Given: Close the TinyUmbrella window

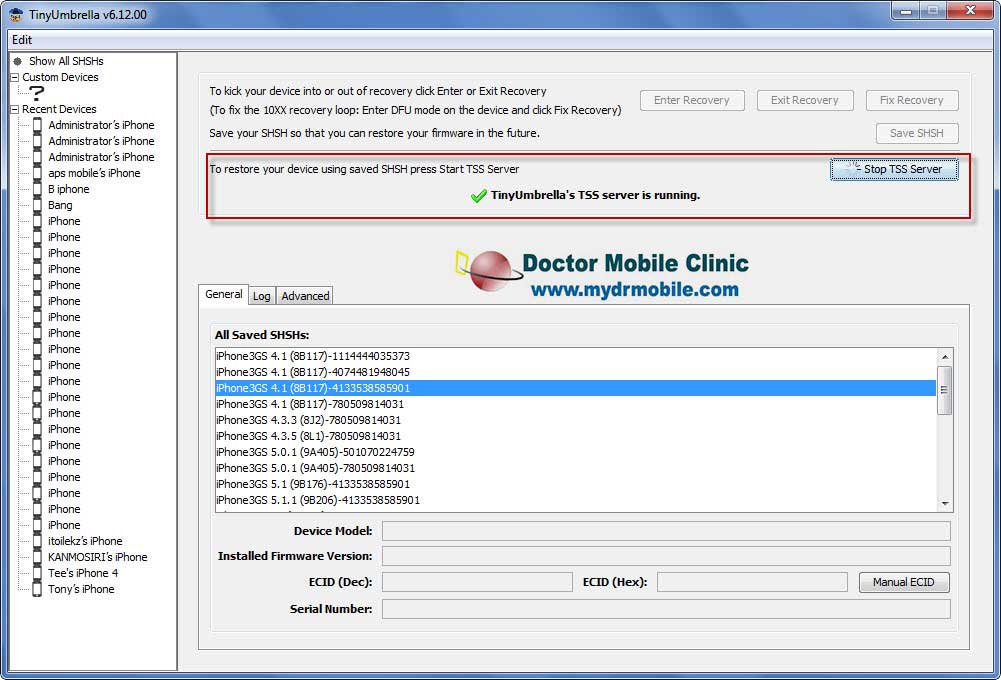Looking at the screenshot, I should [x=970, y=10].
